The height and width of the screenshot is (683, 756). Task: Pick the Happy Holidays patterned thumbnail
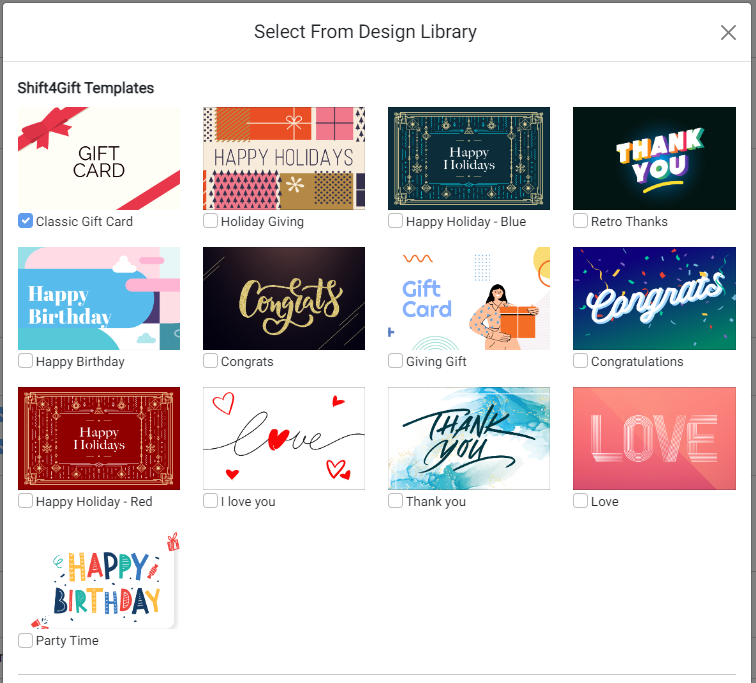point(284,159)
